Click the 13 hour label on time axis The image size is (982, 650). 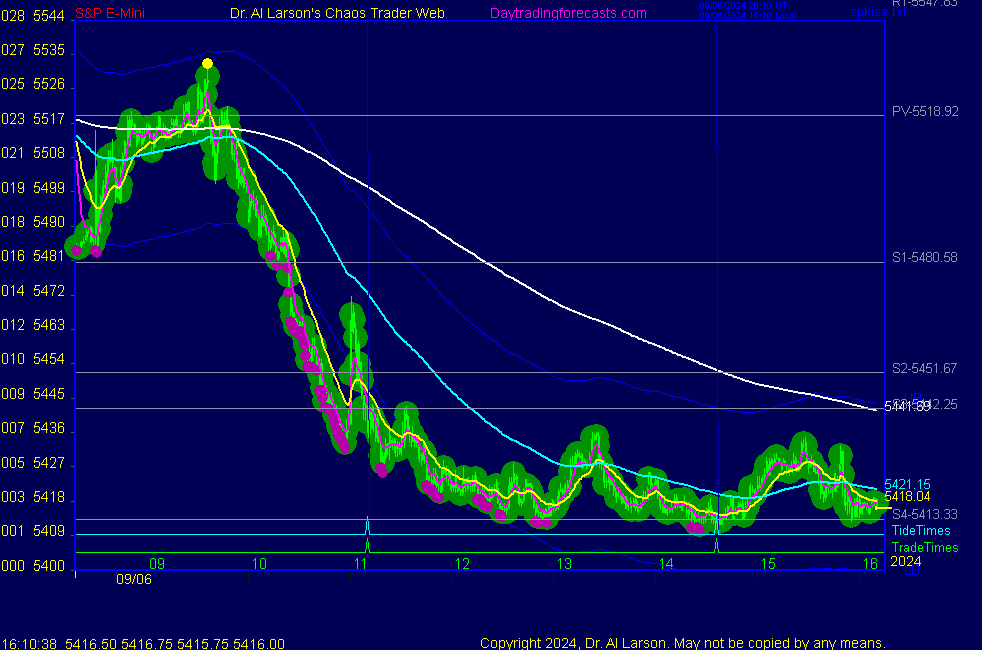point(564,564)
